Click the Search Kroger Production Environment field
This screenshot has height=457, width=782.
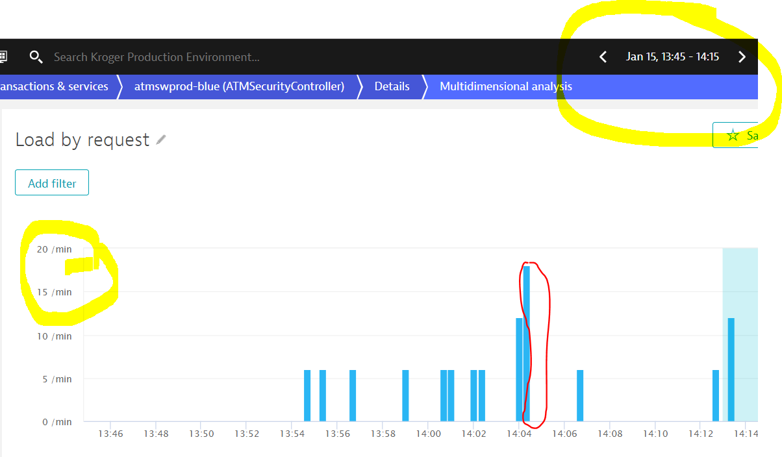click(x=157, y=57)
